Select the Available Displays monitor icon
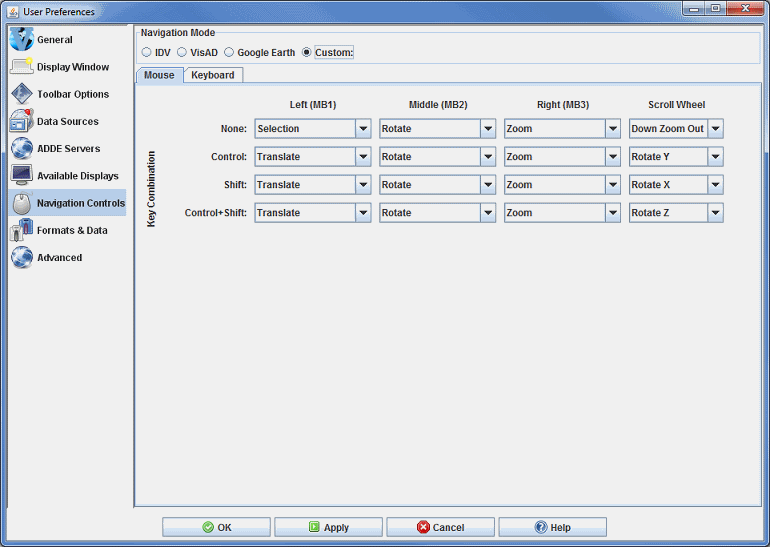Viewport: 770px width, 547px height. tap(22, 175)
